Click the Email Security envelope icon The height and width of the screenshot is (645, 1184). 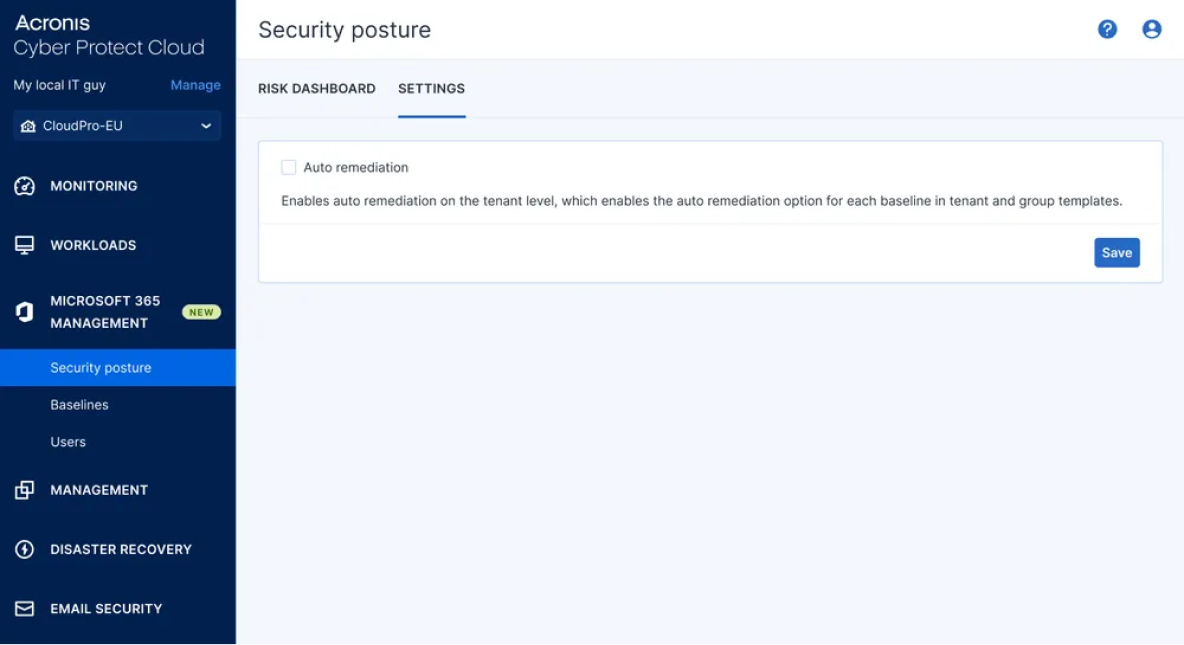(x=25, y=608)
